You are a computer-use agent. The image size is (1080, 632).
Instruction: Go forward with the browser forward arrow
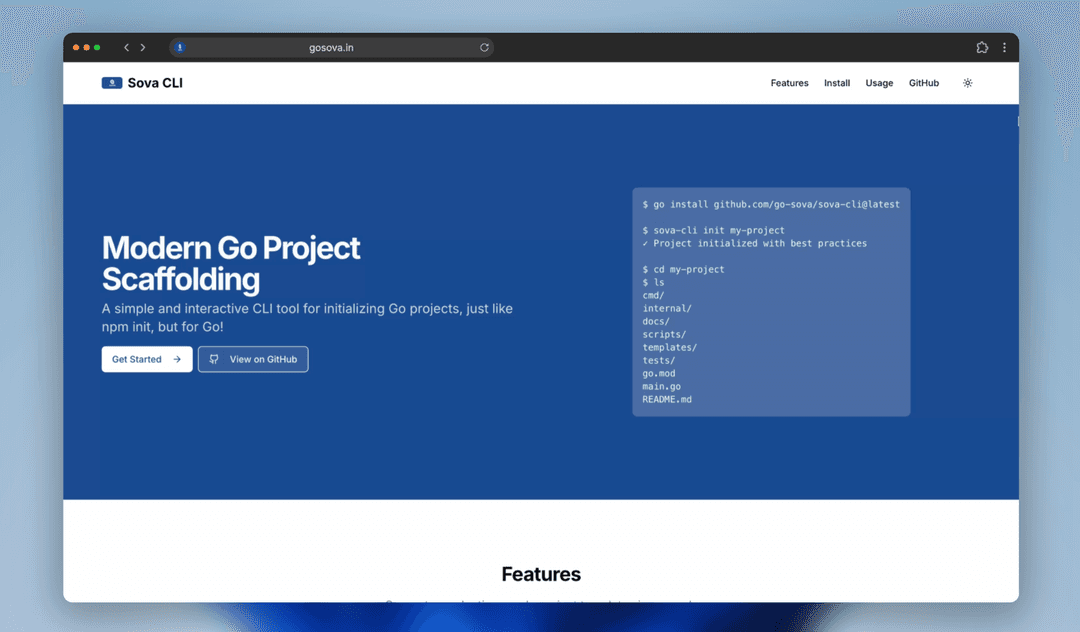coord(143,48)
